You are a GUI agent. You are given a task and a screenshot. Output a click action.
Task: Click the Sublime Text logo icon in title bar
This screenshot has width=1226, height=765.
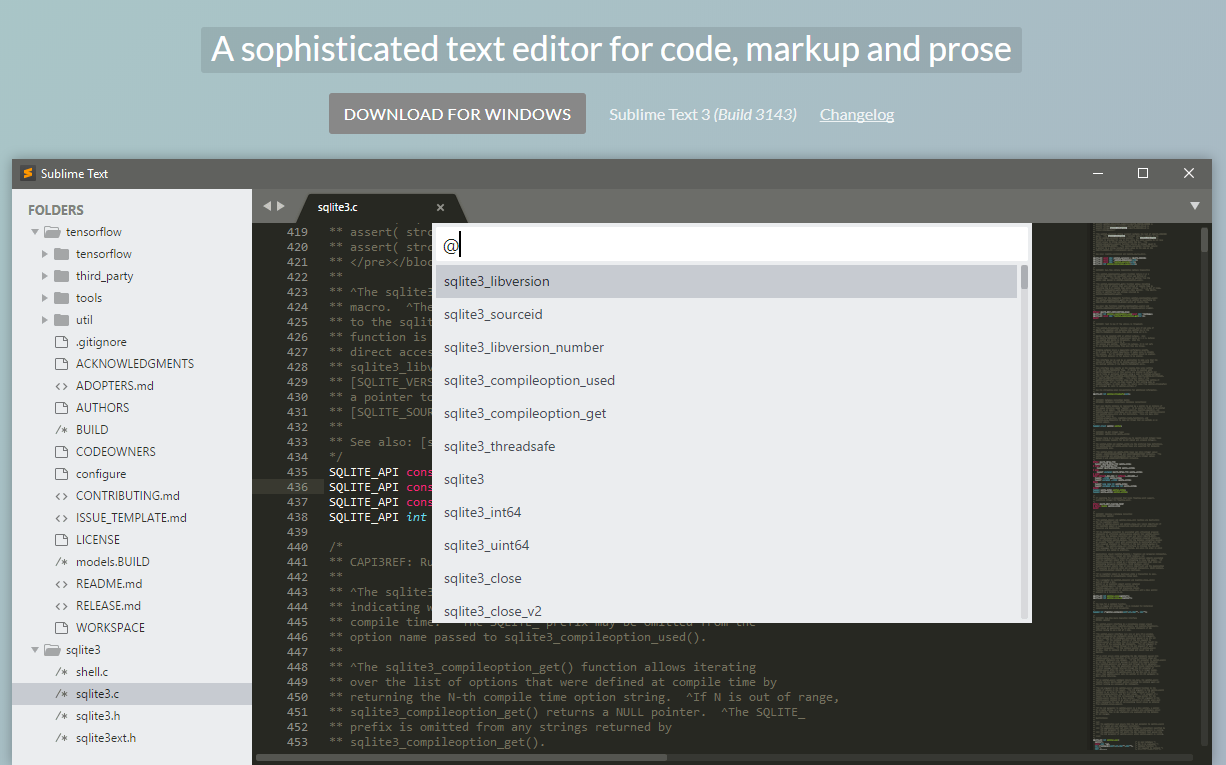(28, 173)
